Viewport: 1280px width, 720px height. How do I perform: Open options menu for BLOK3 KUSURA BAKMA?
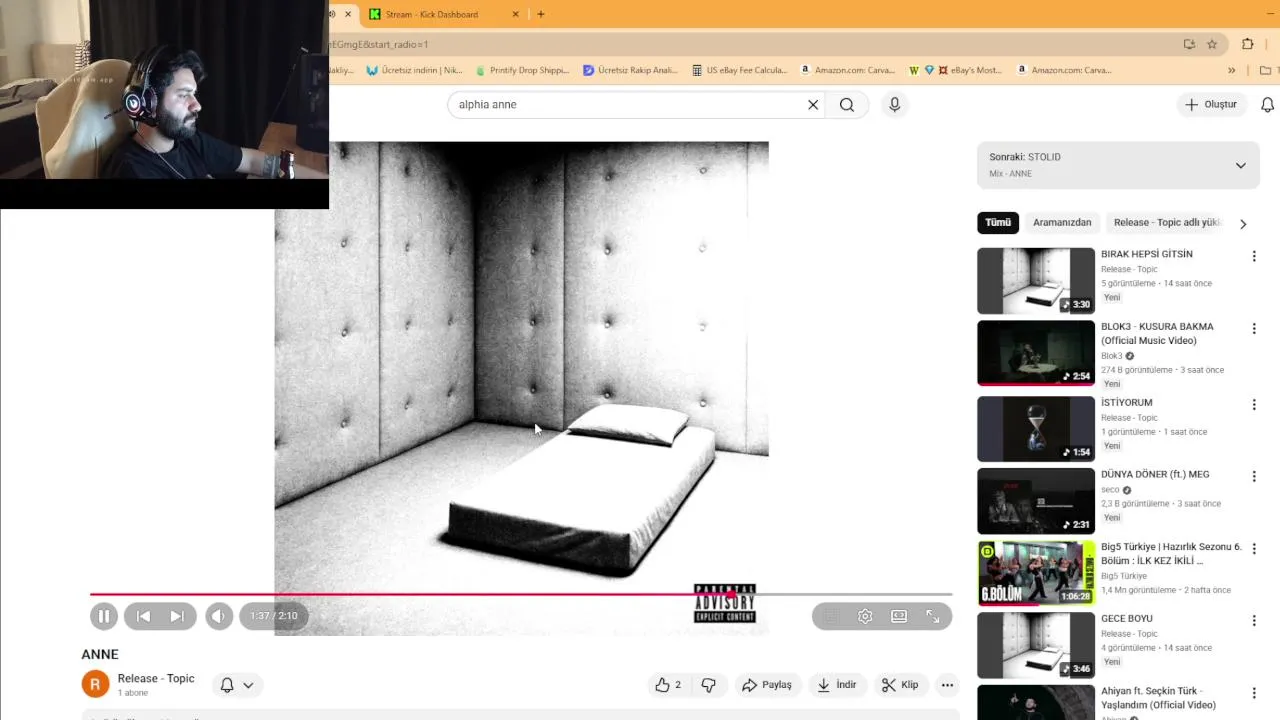click(1254, 328)
